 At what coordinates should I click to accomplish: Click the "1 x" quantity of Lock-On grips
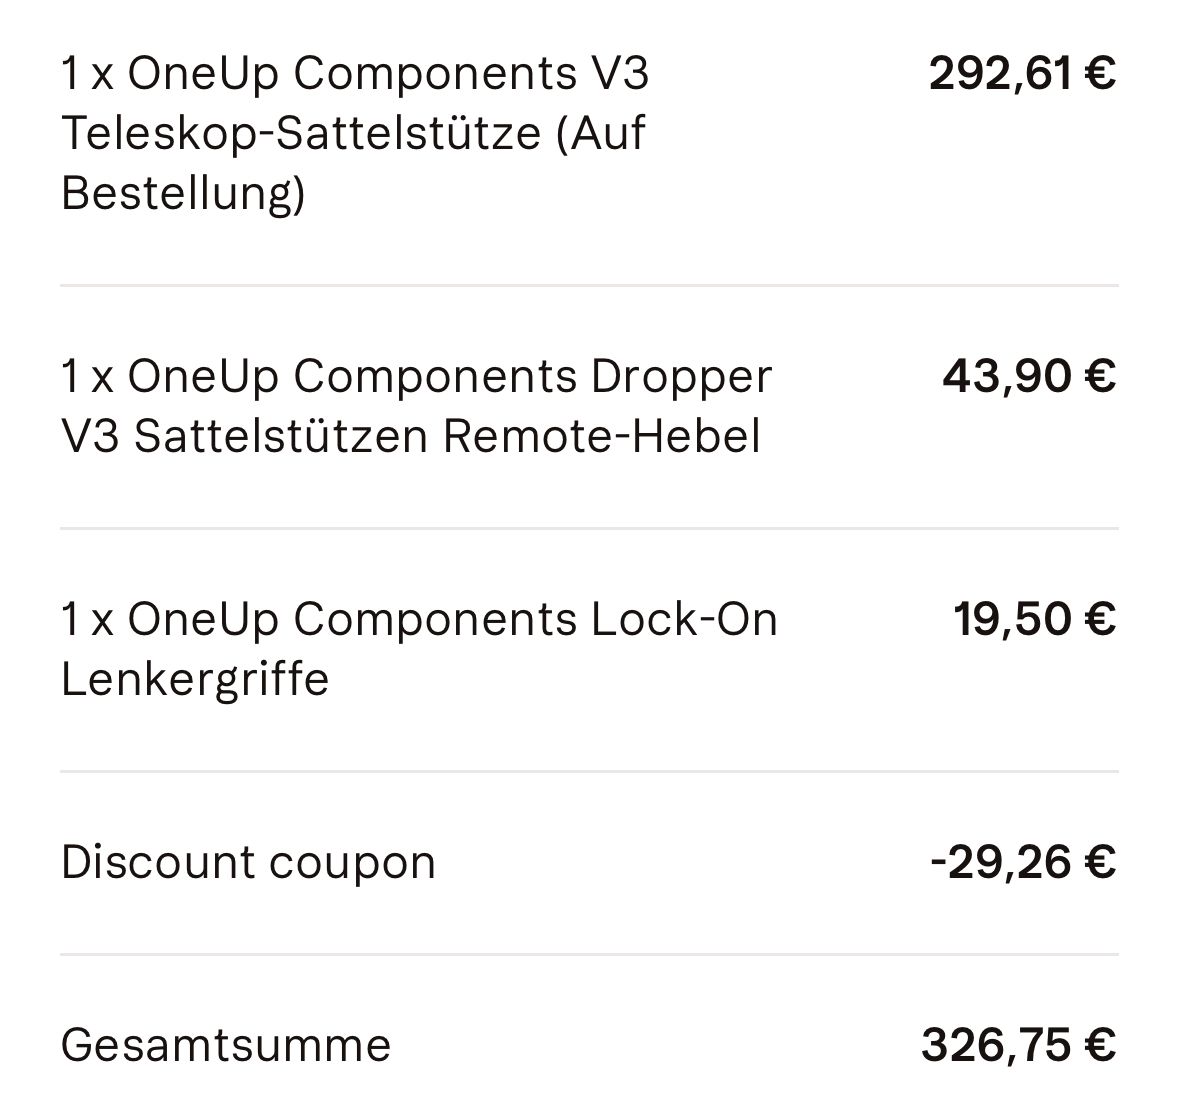(87, 620)
